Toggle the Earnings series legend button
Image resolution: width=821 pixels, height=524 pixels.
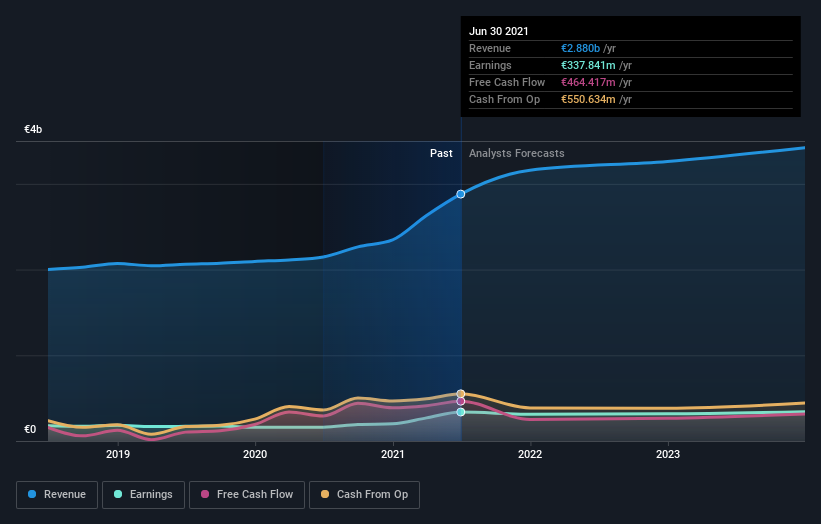tap(143, 495)
